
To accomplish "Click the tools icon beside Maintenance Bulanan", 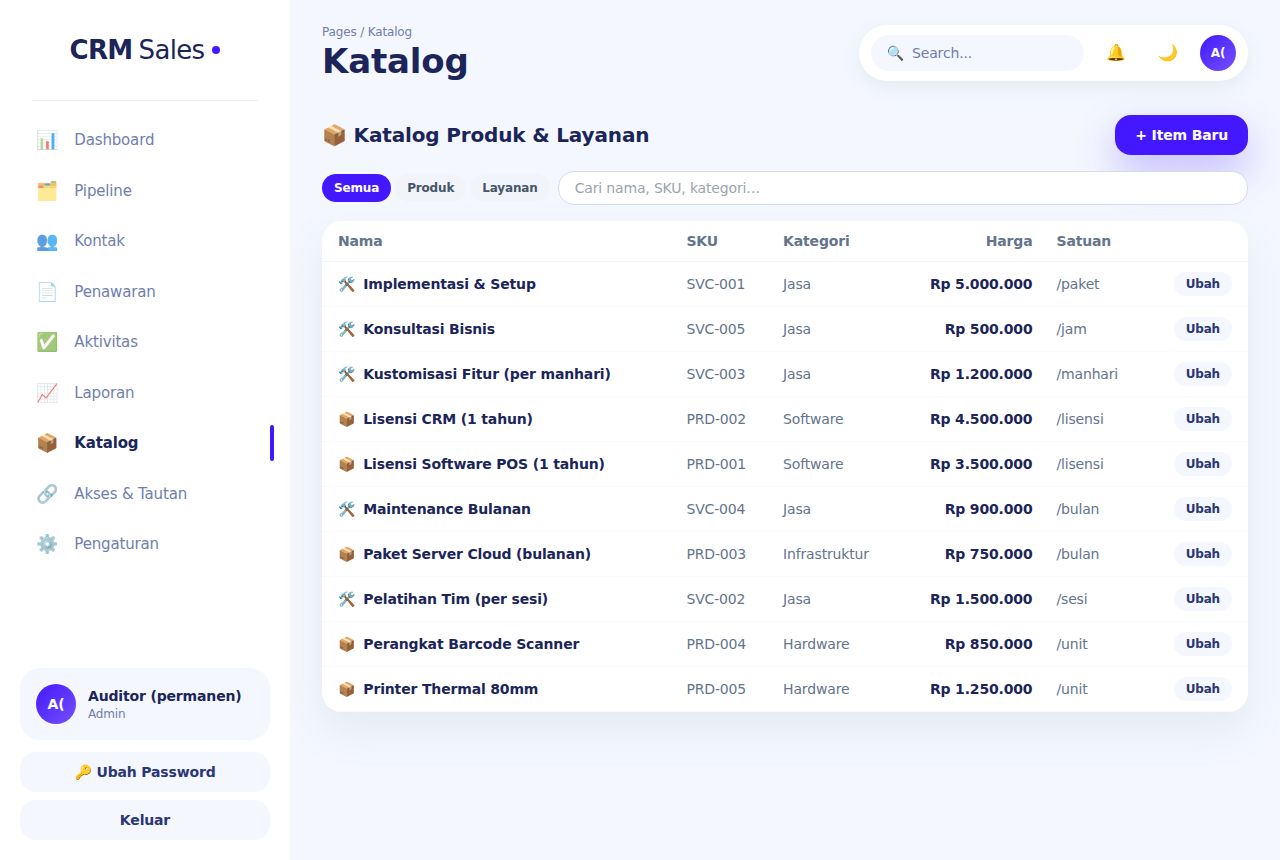I will (347, 509).
